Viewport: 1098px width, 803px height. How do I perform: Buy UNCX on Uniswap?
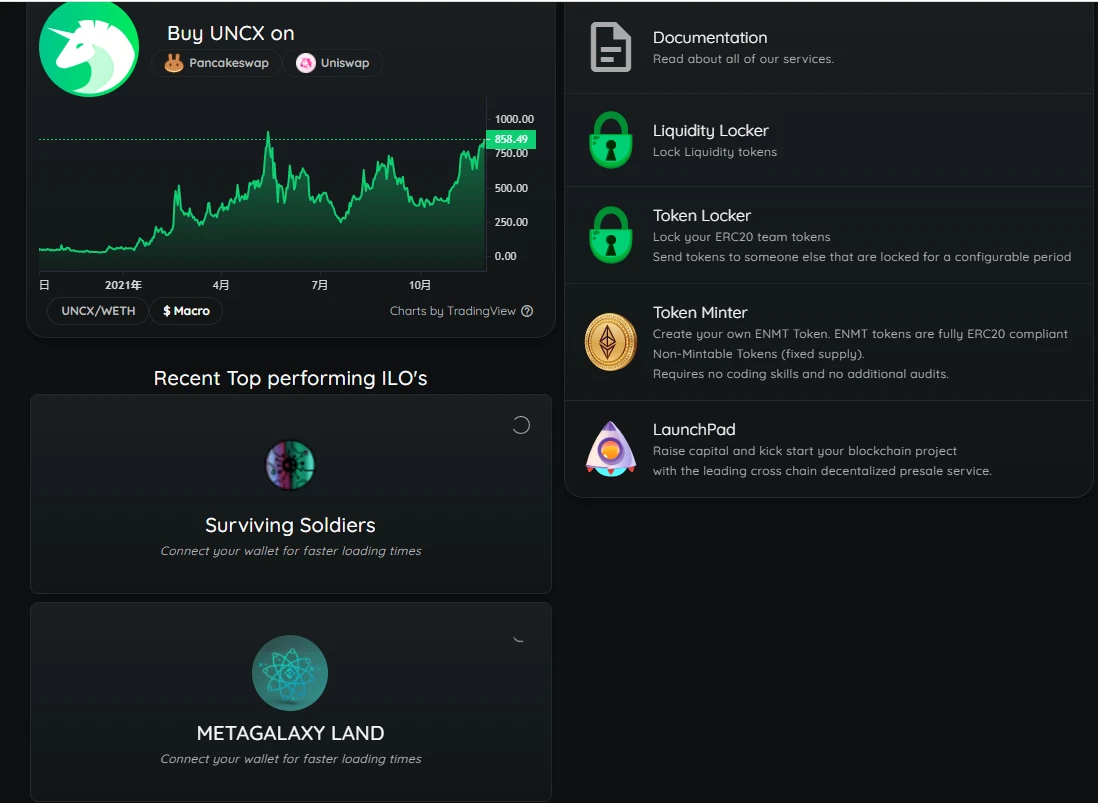pos(333,63)
